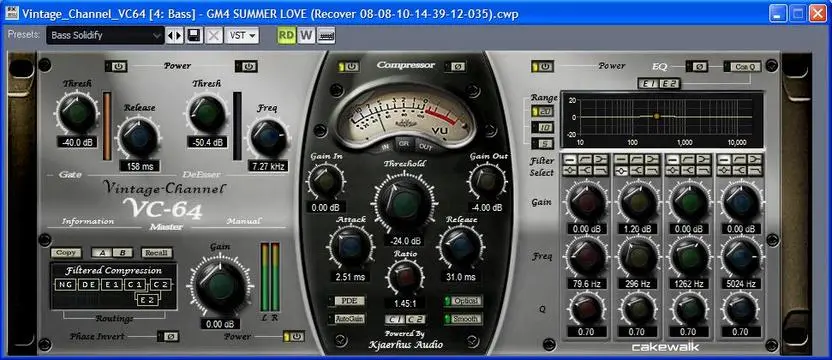Toggle the Compressor power switch

coord(349,66)
